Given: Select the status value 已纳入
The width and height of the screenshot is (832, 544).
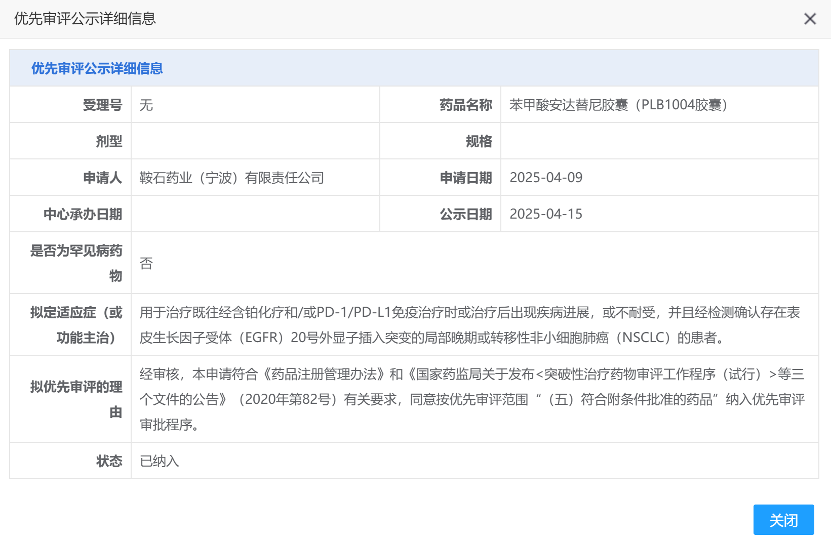Looking at the screenshot, I should [x=159, y=461].
